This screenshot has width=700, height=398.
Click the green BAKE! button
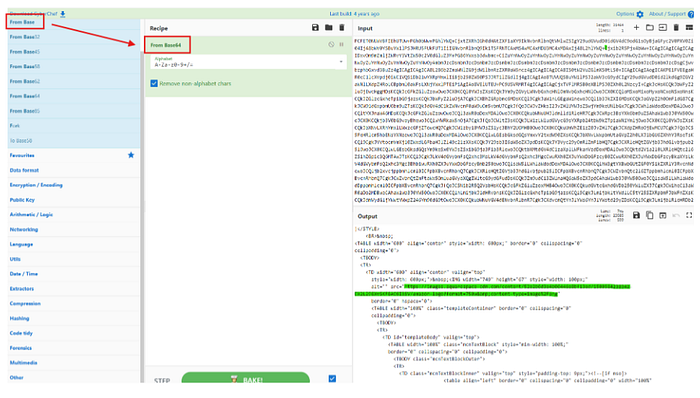[x=246, y=378]
